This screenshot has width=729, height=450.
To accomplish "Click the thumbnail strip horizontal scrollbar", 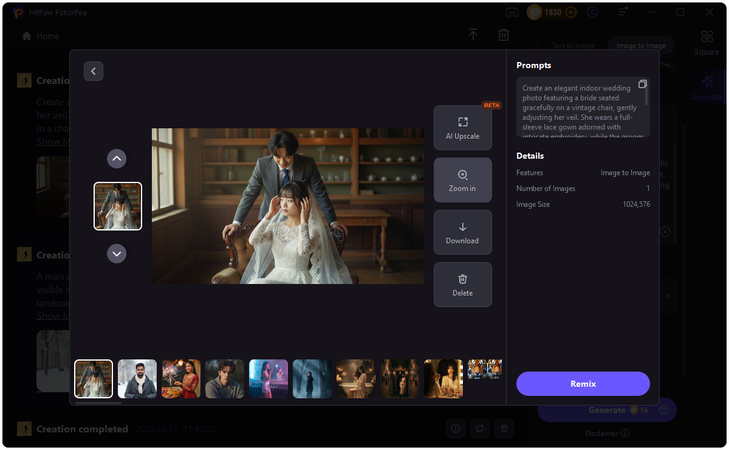I will coord(98,403).
